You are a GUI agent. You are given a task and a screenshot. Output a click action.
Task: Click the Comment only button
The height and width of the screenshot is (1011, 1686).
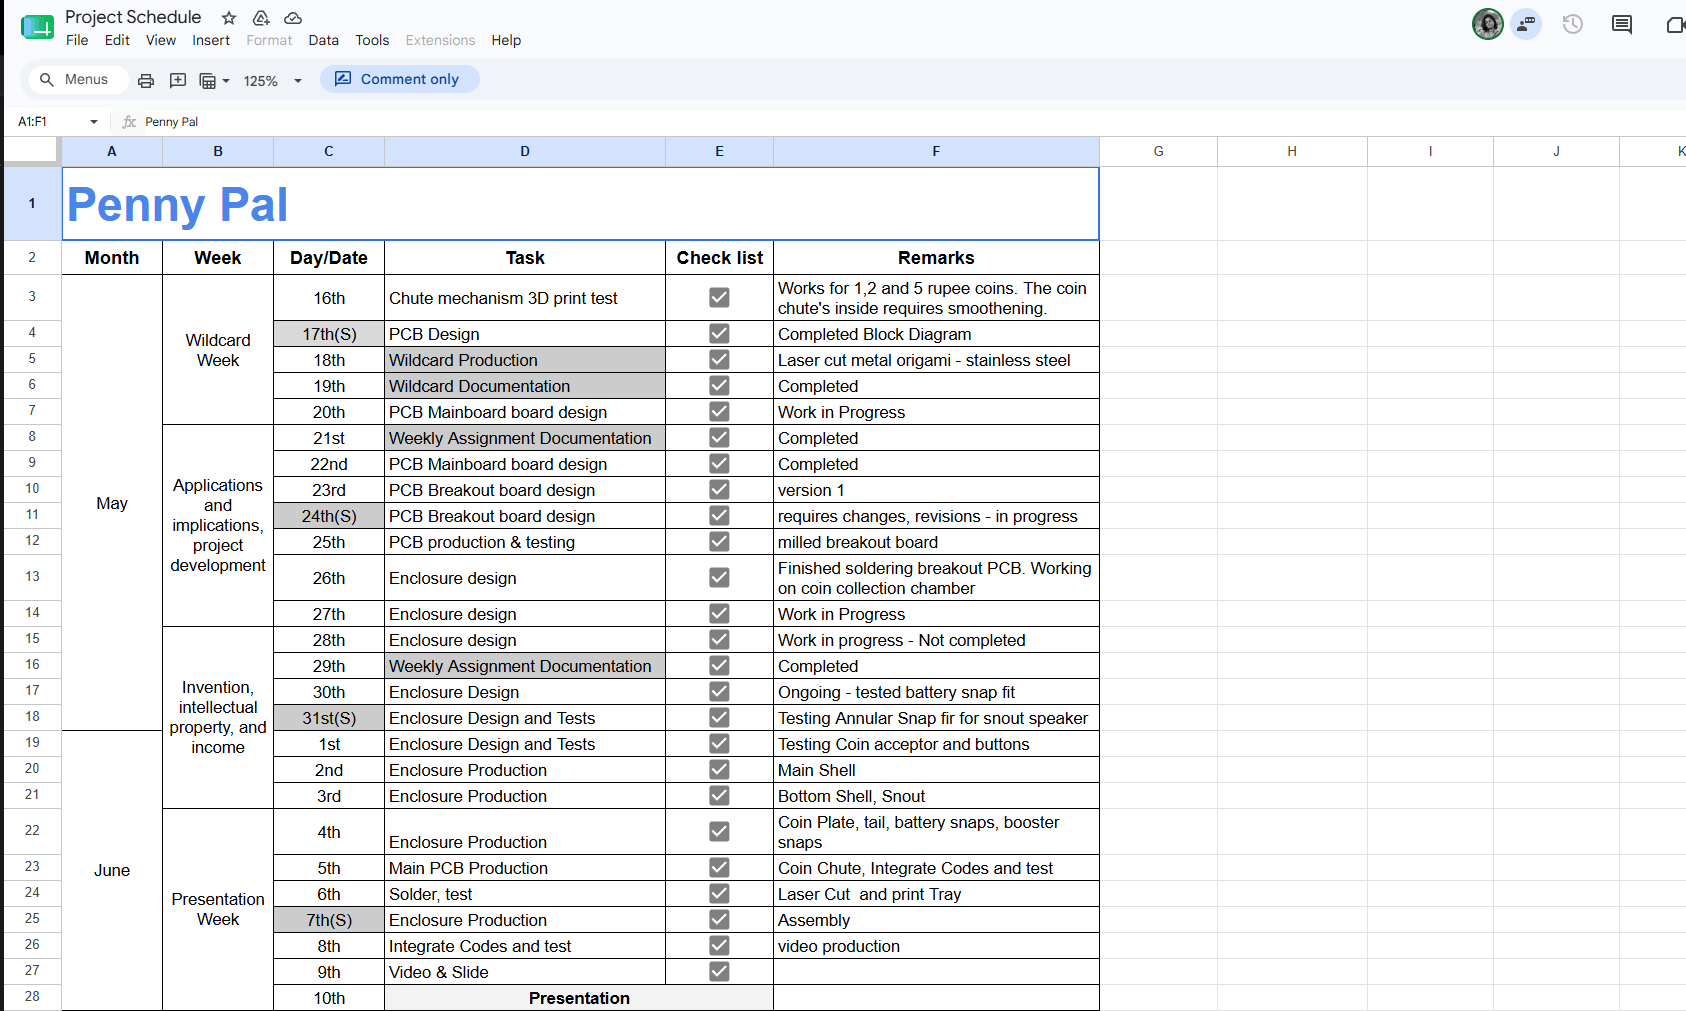pos(399,79)
